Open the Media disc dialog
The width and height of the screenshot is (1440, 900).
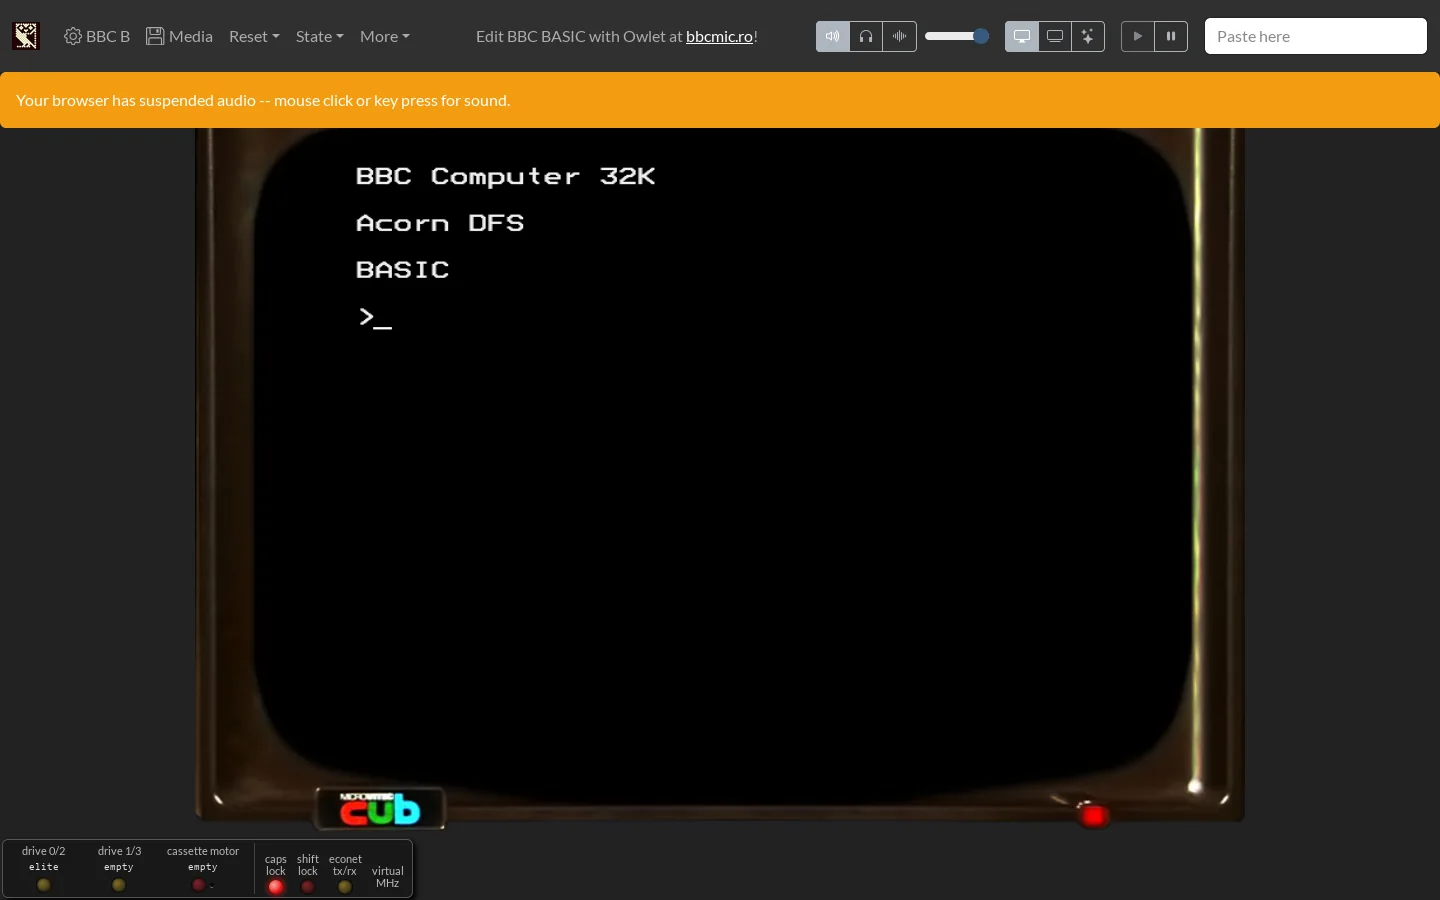coord(180,36)
